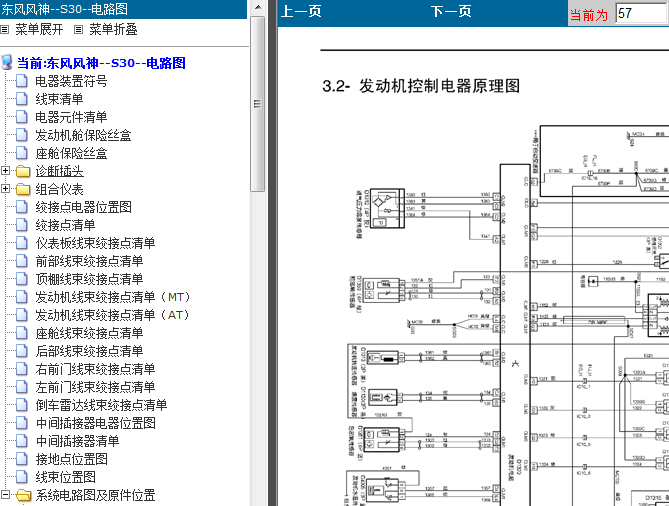The width and height of the screenshot is (669, 506).
Task: Click the page icon for 电器装置符号
Action: (x=22, y=81)
